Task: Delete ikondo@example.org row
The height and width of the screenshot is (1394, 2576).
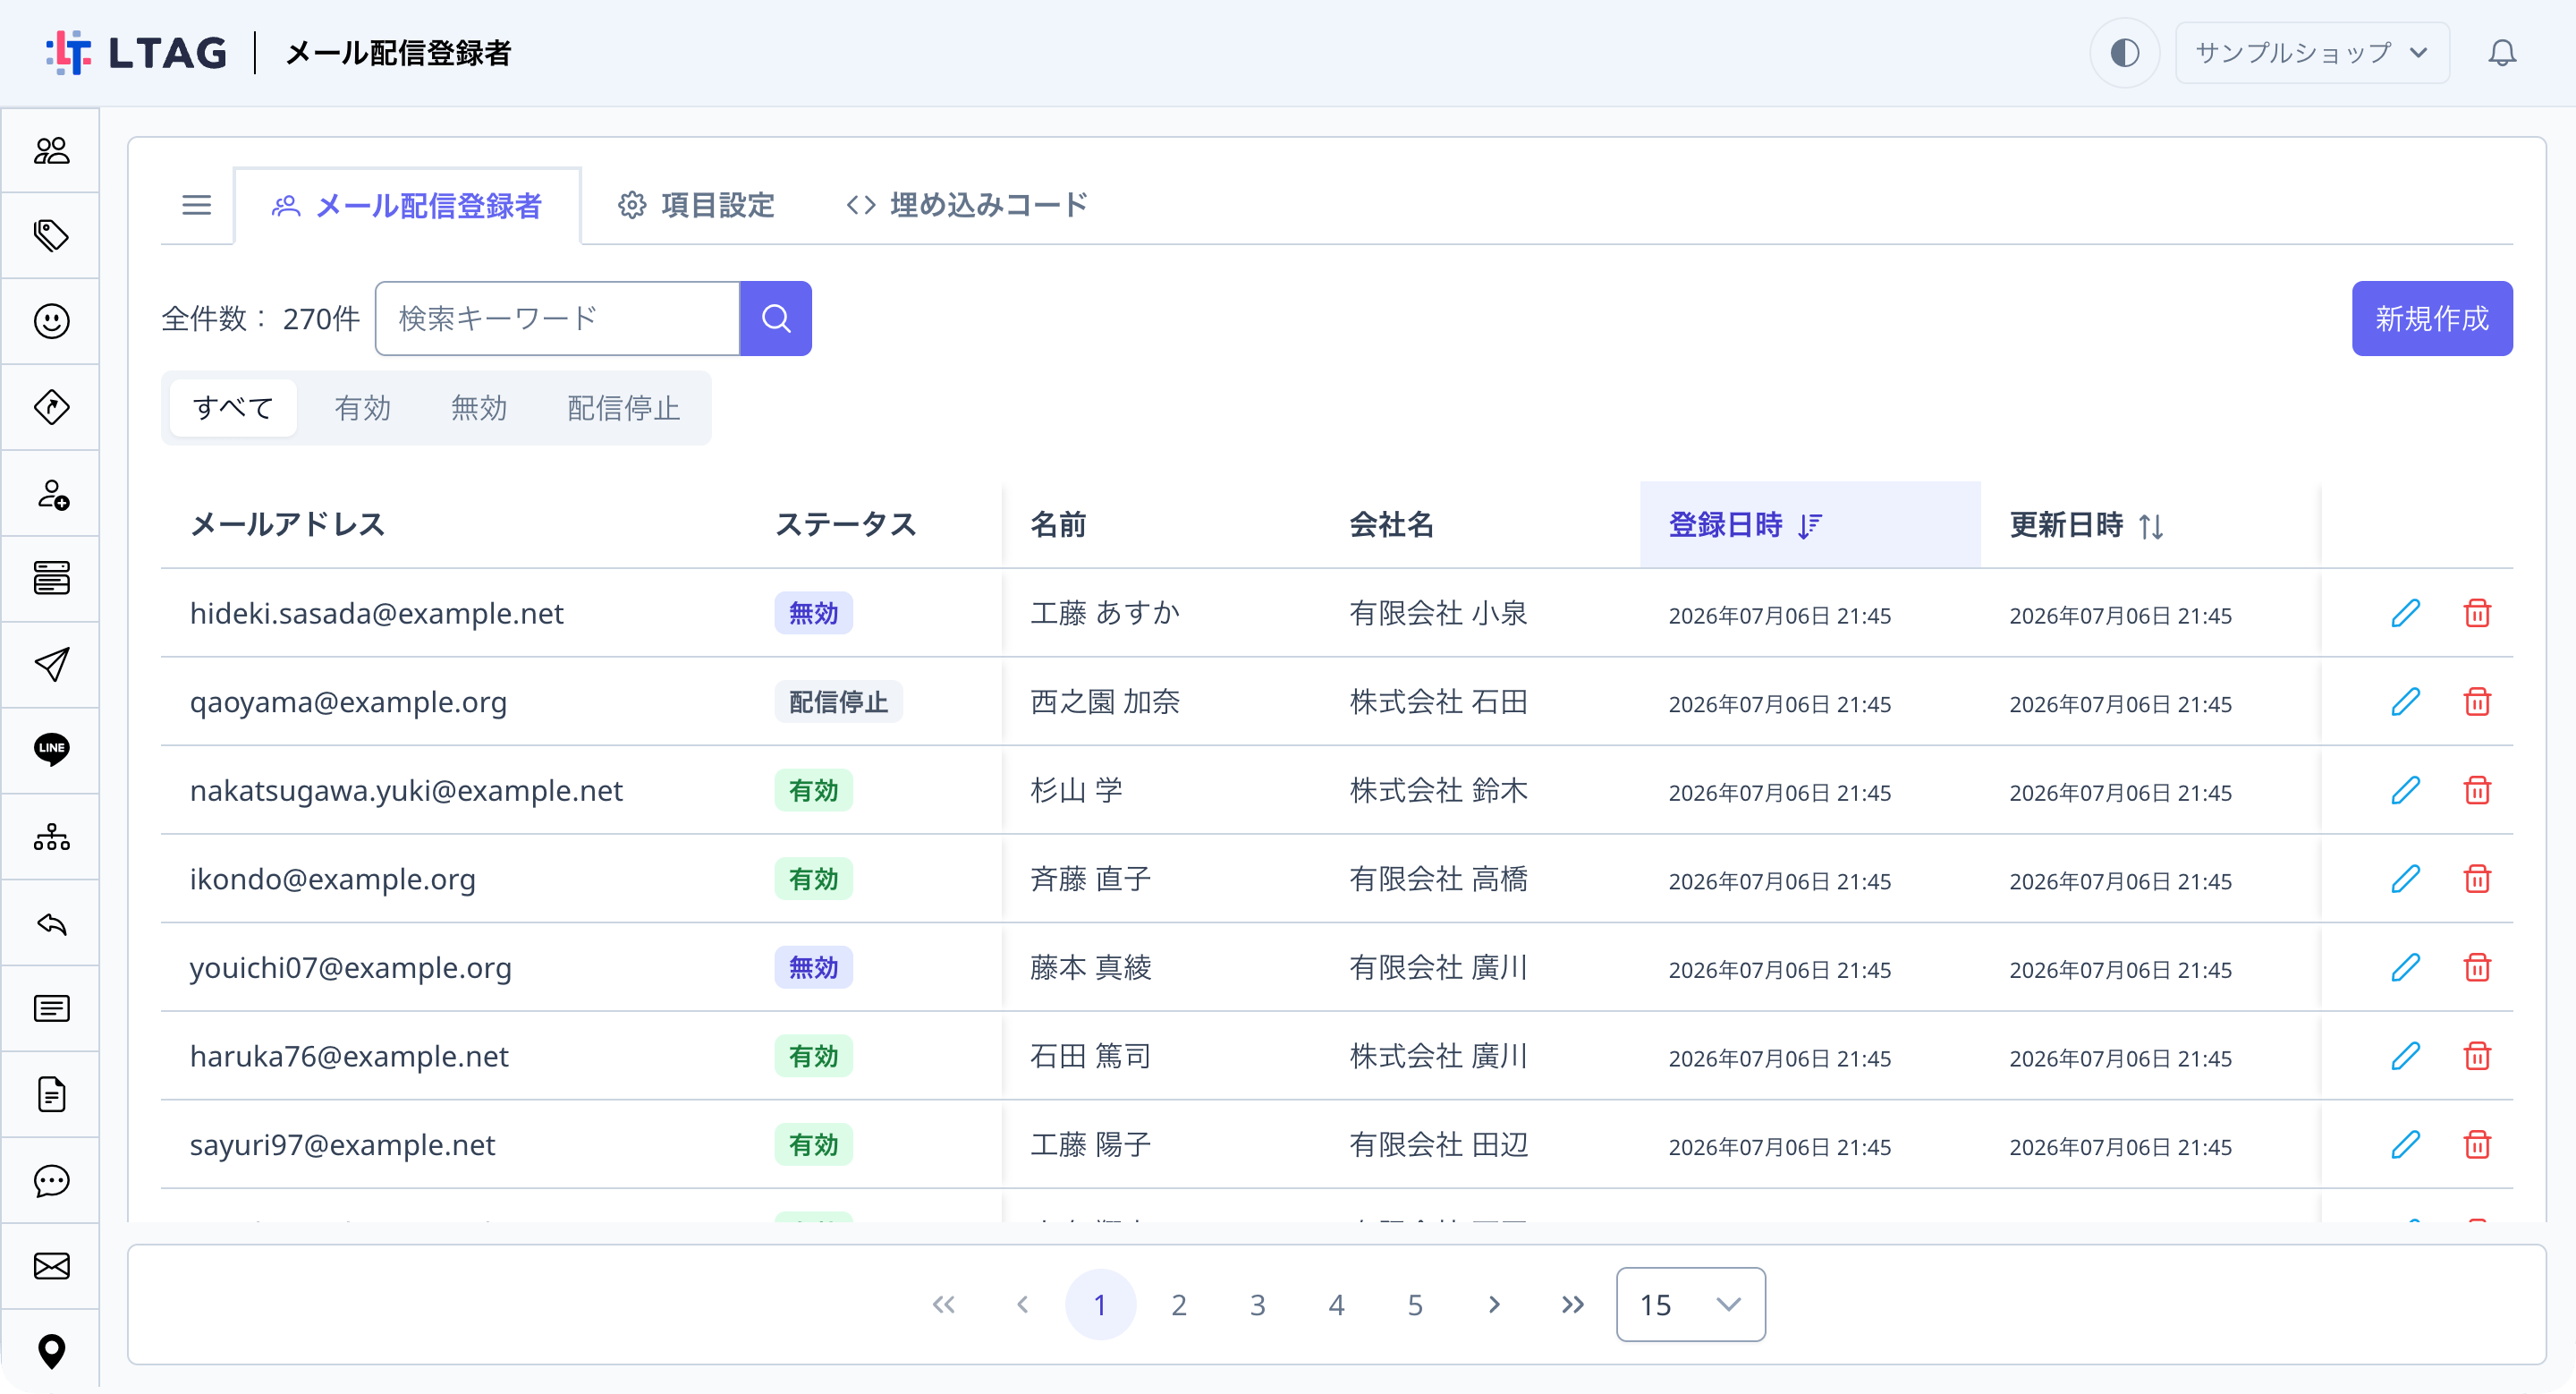Action: (2477, 878)
